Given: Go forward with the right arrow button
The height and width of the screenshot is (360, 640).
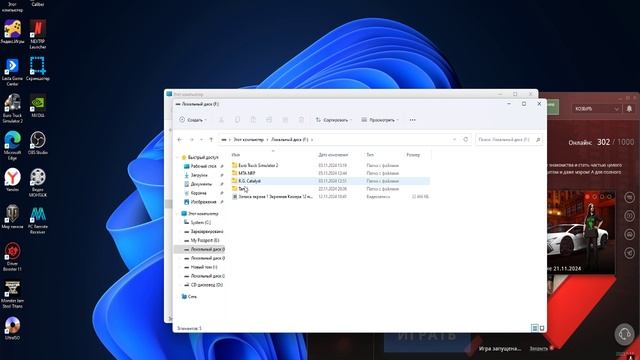Looking at the screenshot, I should click(x=191, y=140).
